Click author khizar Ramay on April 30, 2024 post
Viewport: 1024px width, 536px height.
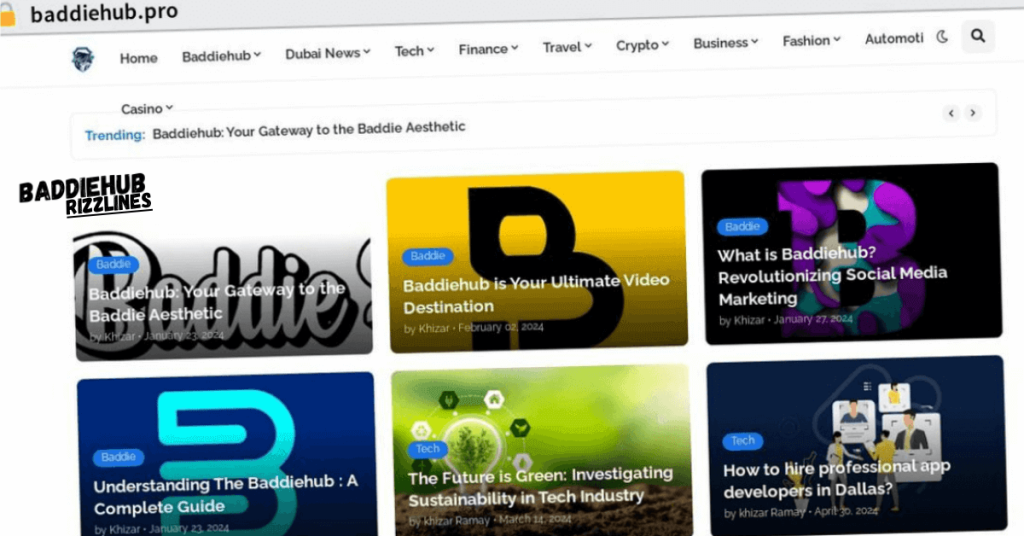(772, 512)
